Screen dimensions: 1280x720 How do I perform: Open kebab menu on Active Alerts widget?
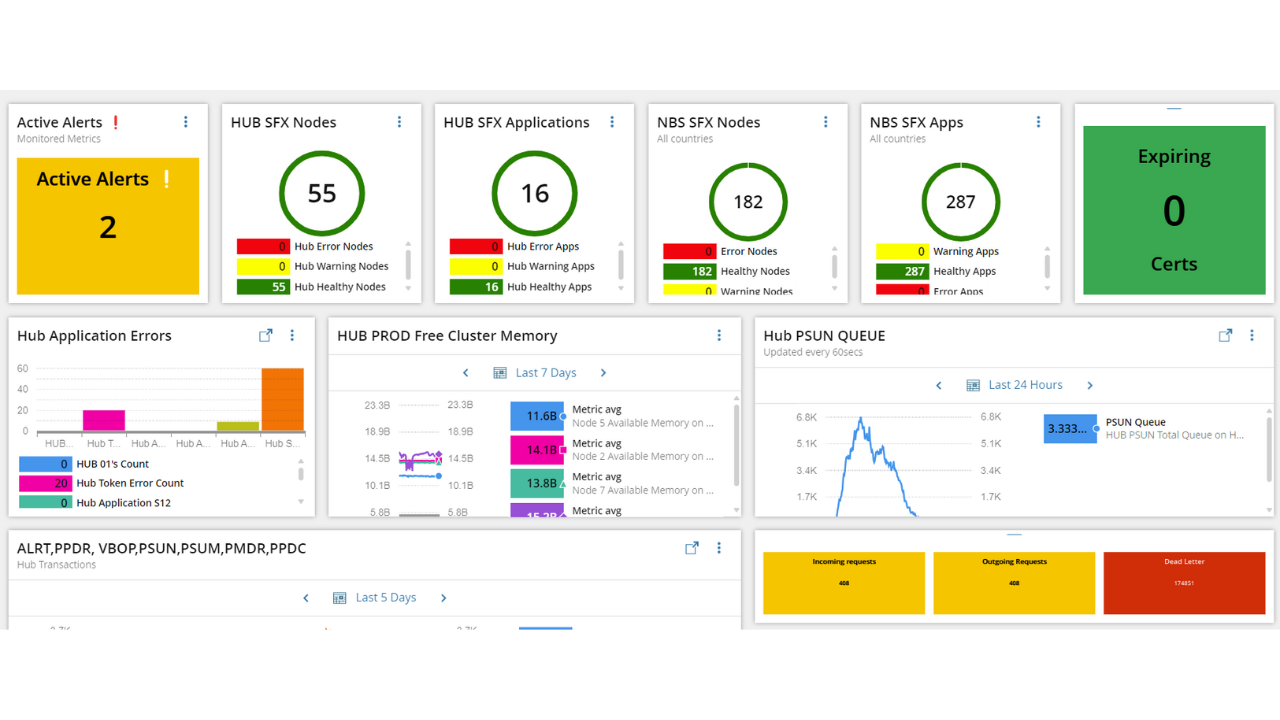(x=186, y=122)
